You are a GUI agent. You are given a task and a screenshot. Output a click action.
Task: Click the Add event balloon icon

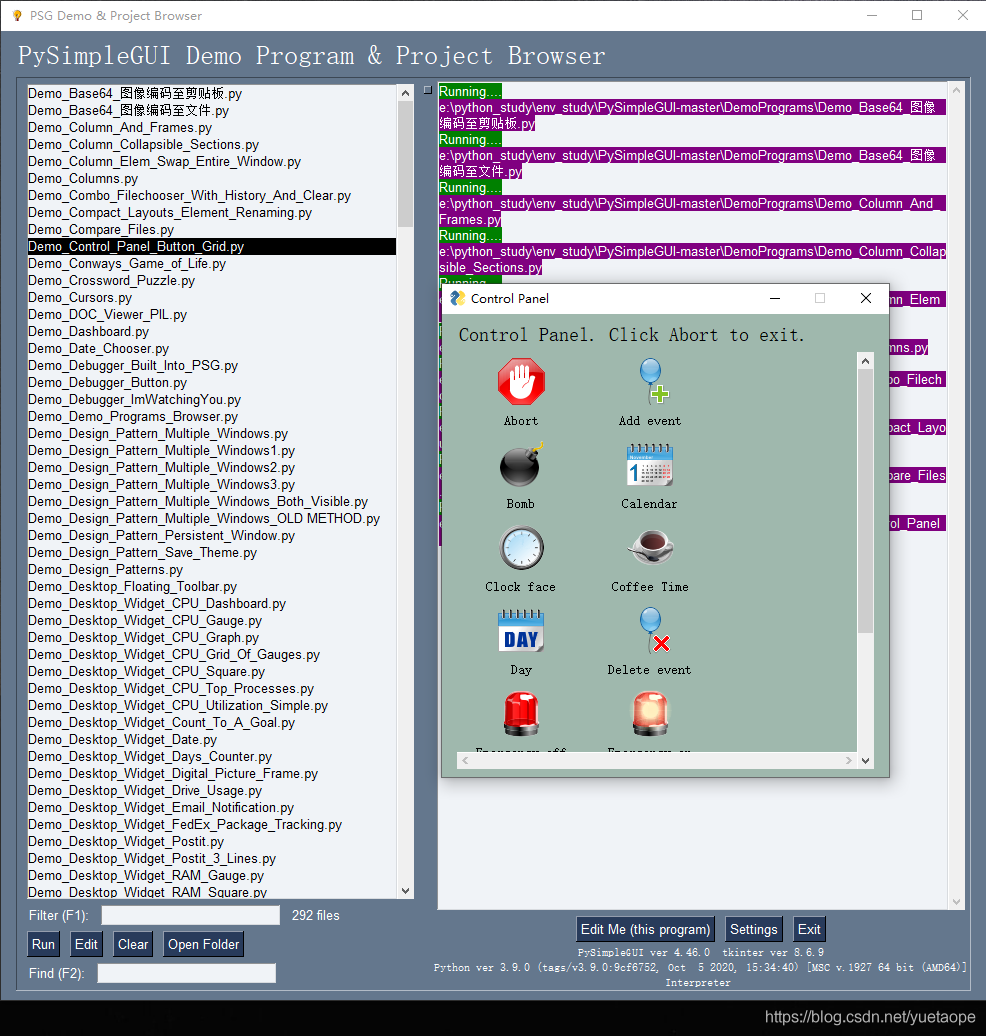[652, 382]
